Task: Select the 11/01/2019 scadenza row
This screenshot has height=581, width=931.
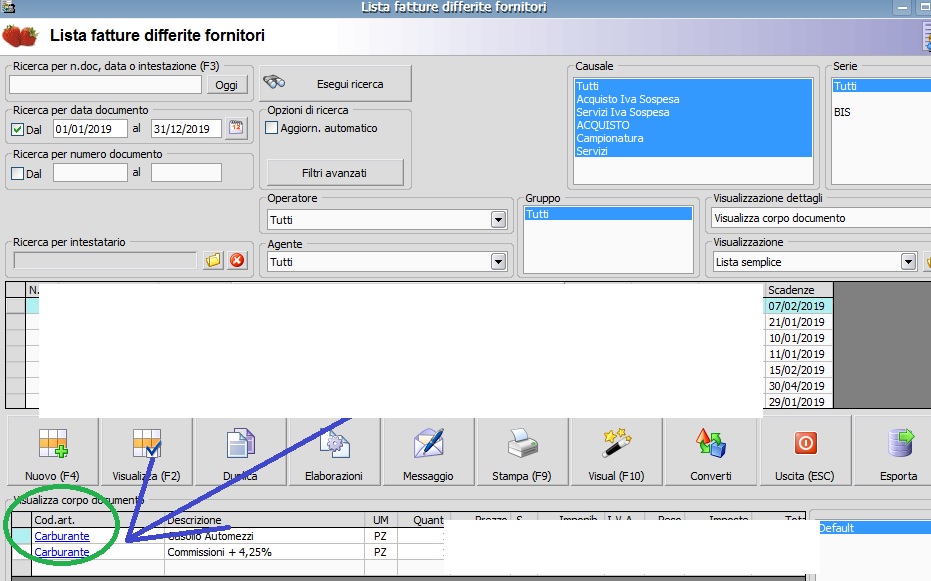Action: coord(798,354)
